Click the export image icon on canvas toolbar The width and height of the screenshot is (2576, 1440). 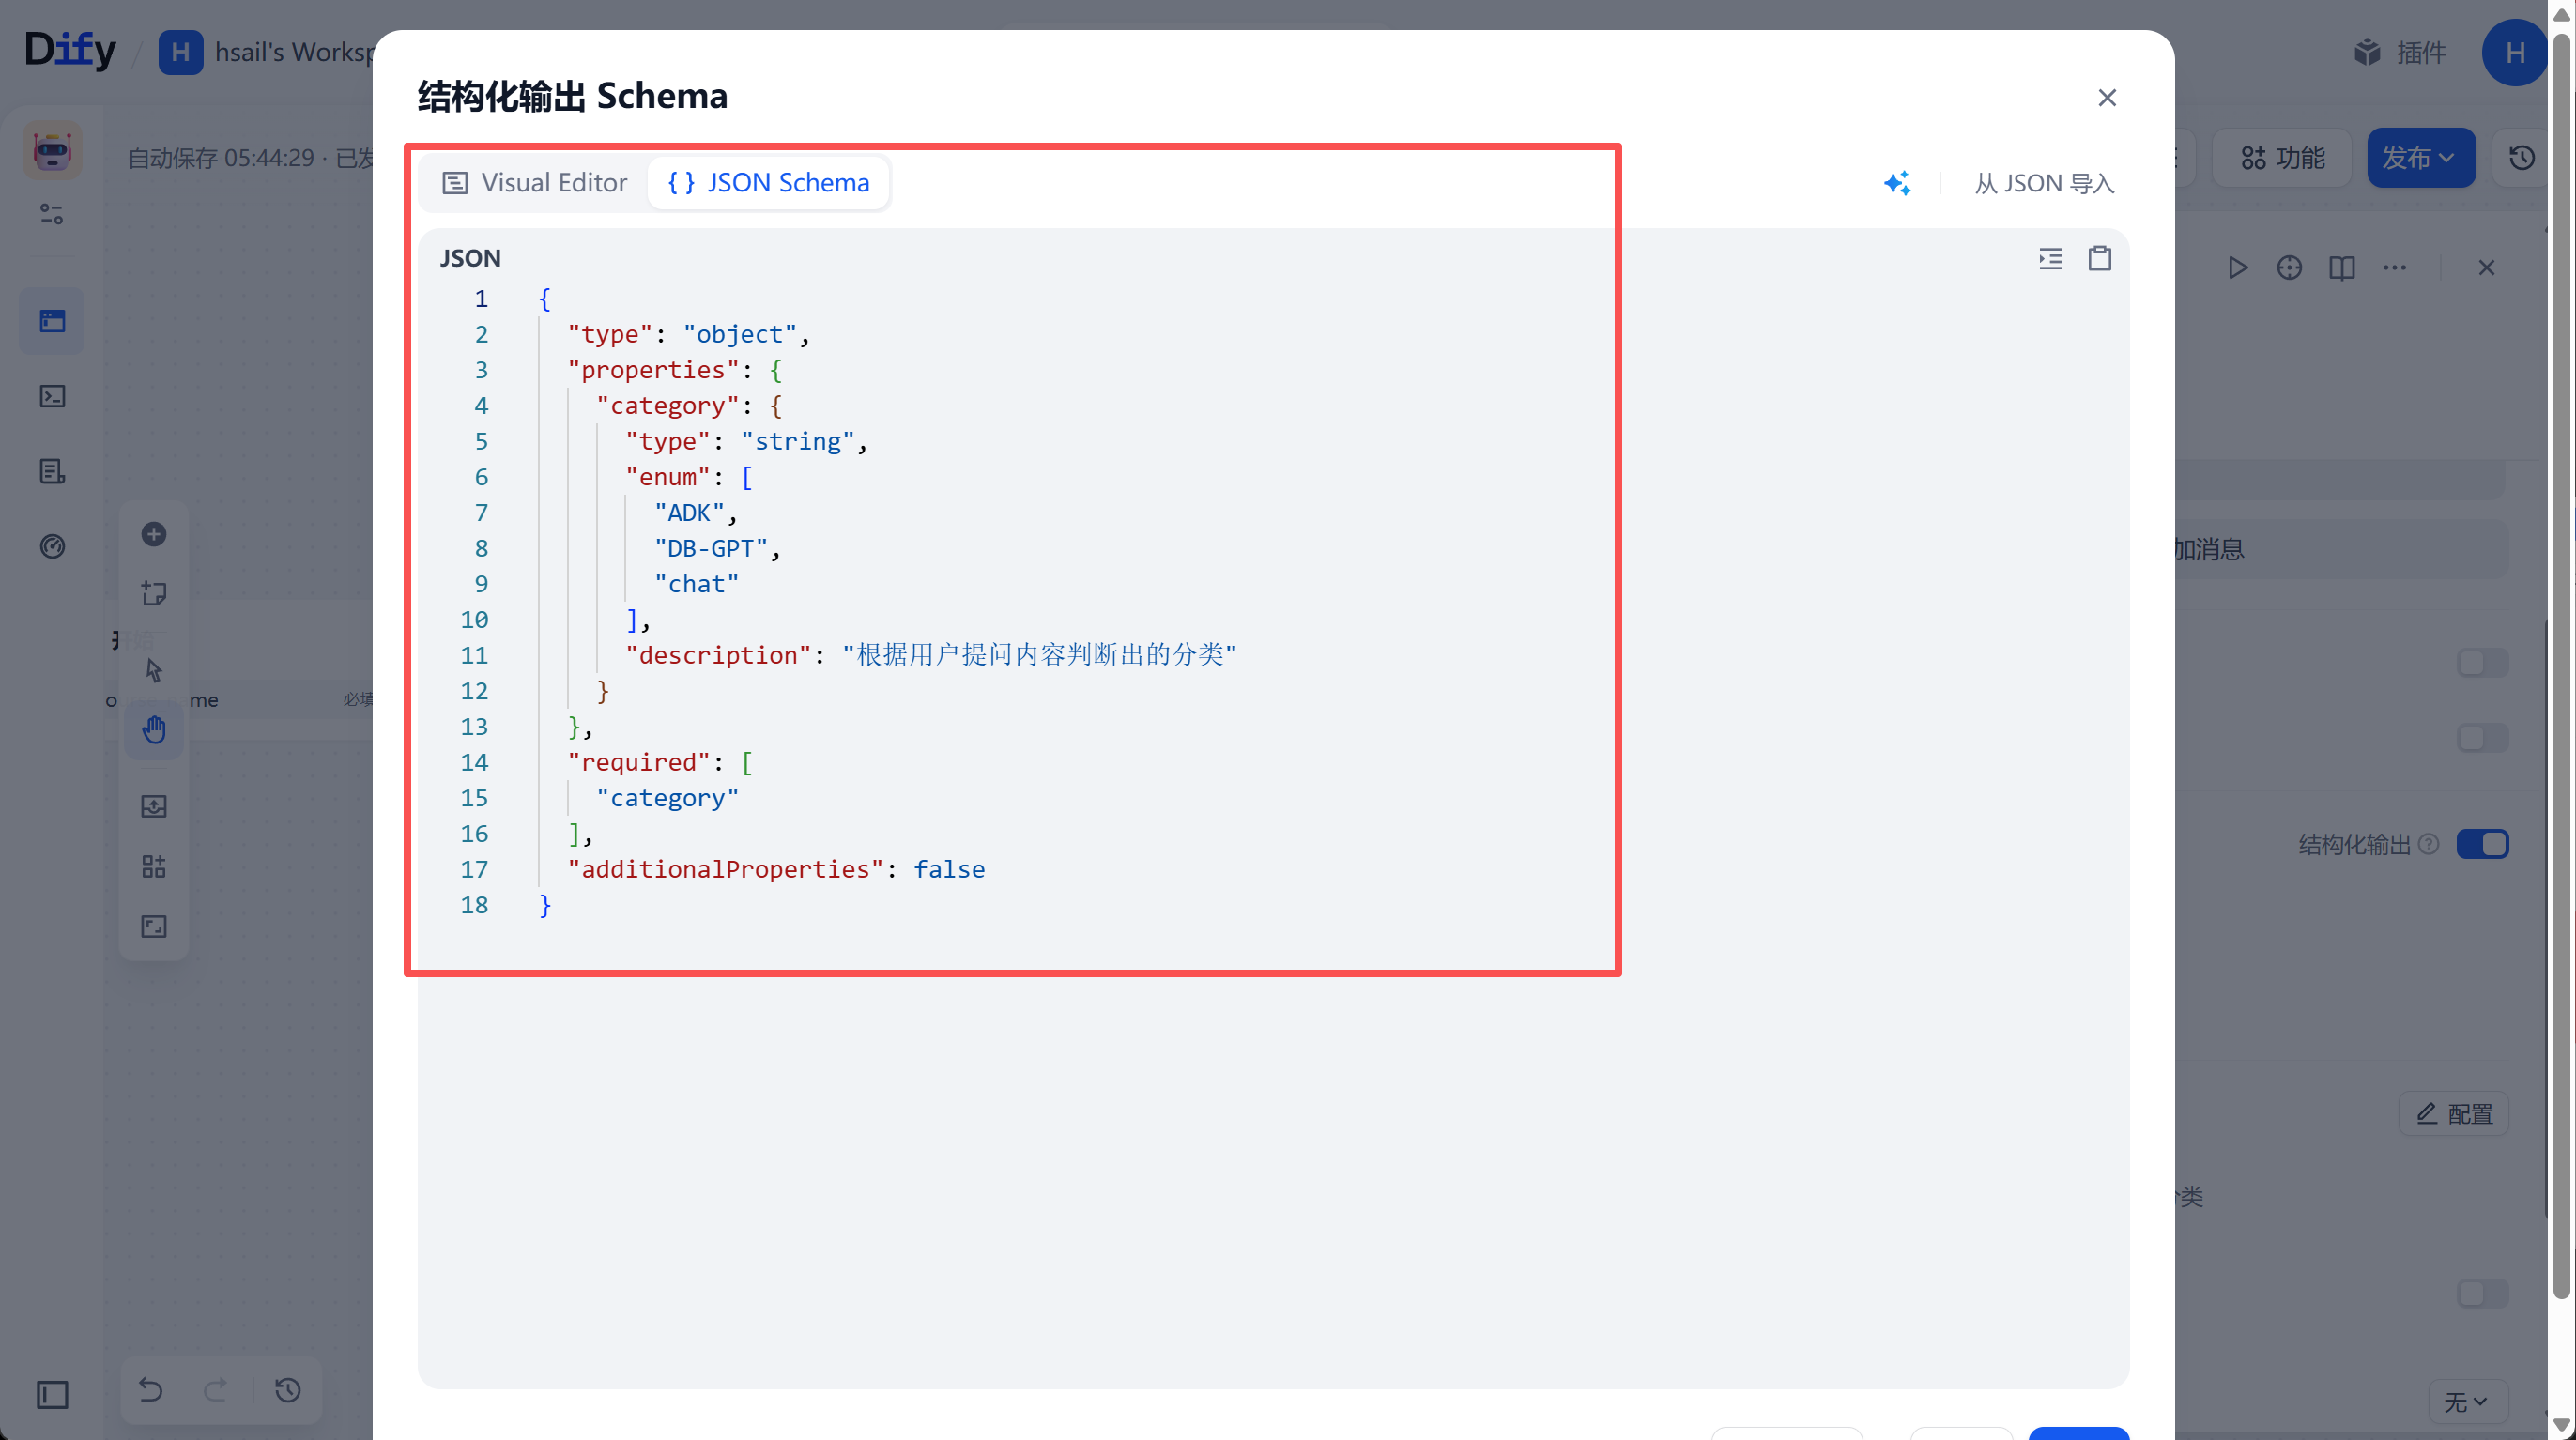point(154,806)
